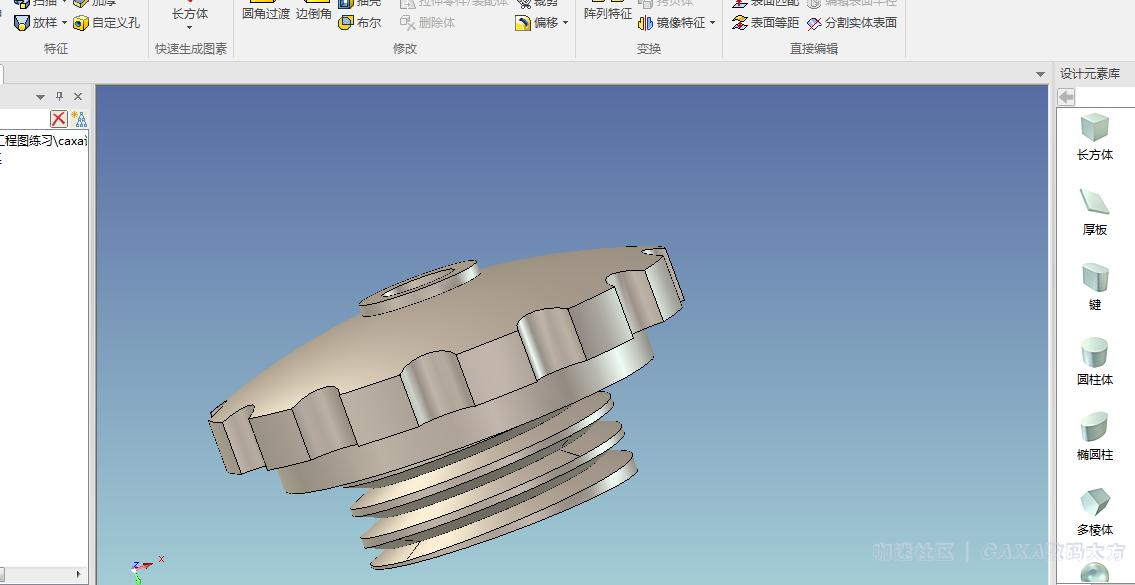Image resolution: width=1135 pixels, height=585 pixels.
Task: Choose the 布尔 Boolean operation tool
Action: coord(360,22)
